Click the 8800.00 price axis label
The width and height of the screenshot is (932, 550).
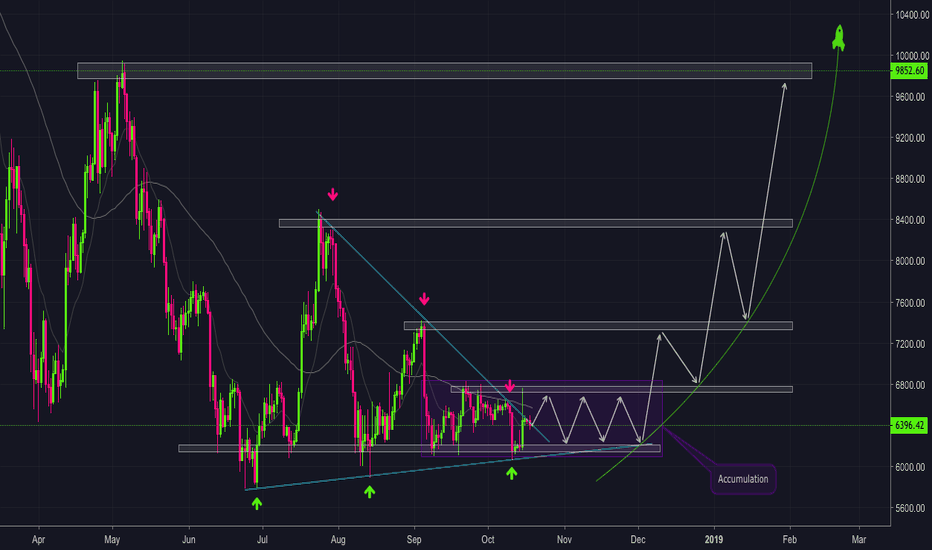[910, 178]
